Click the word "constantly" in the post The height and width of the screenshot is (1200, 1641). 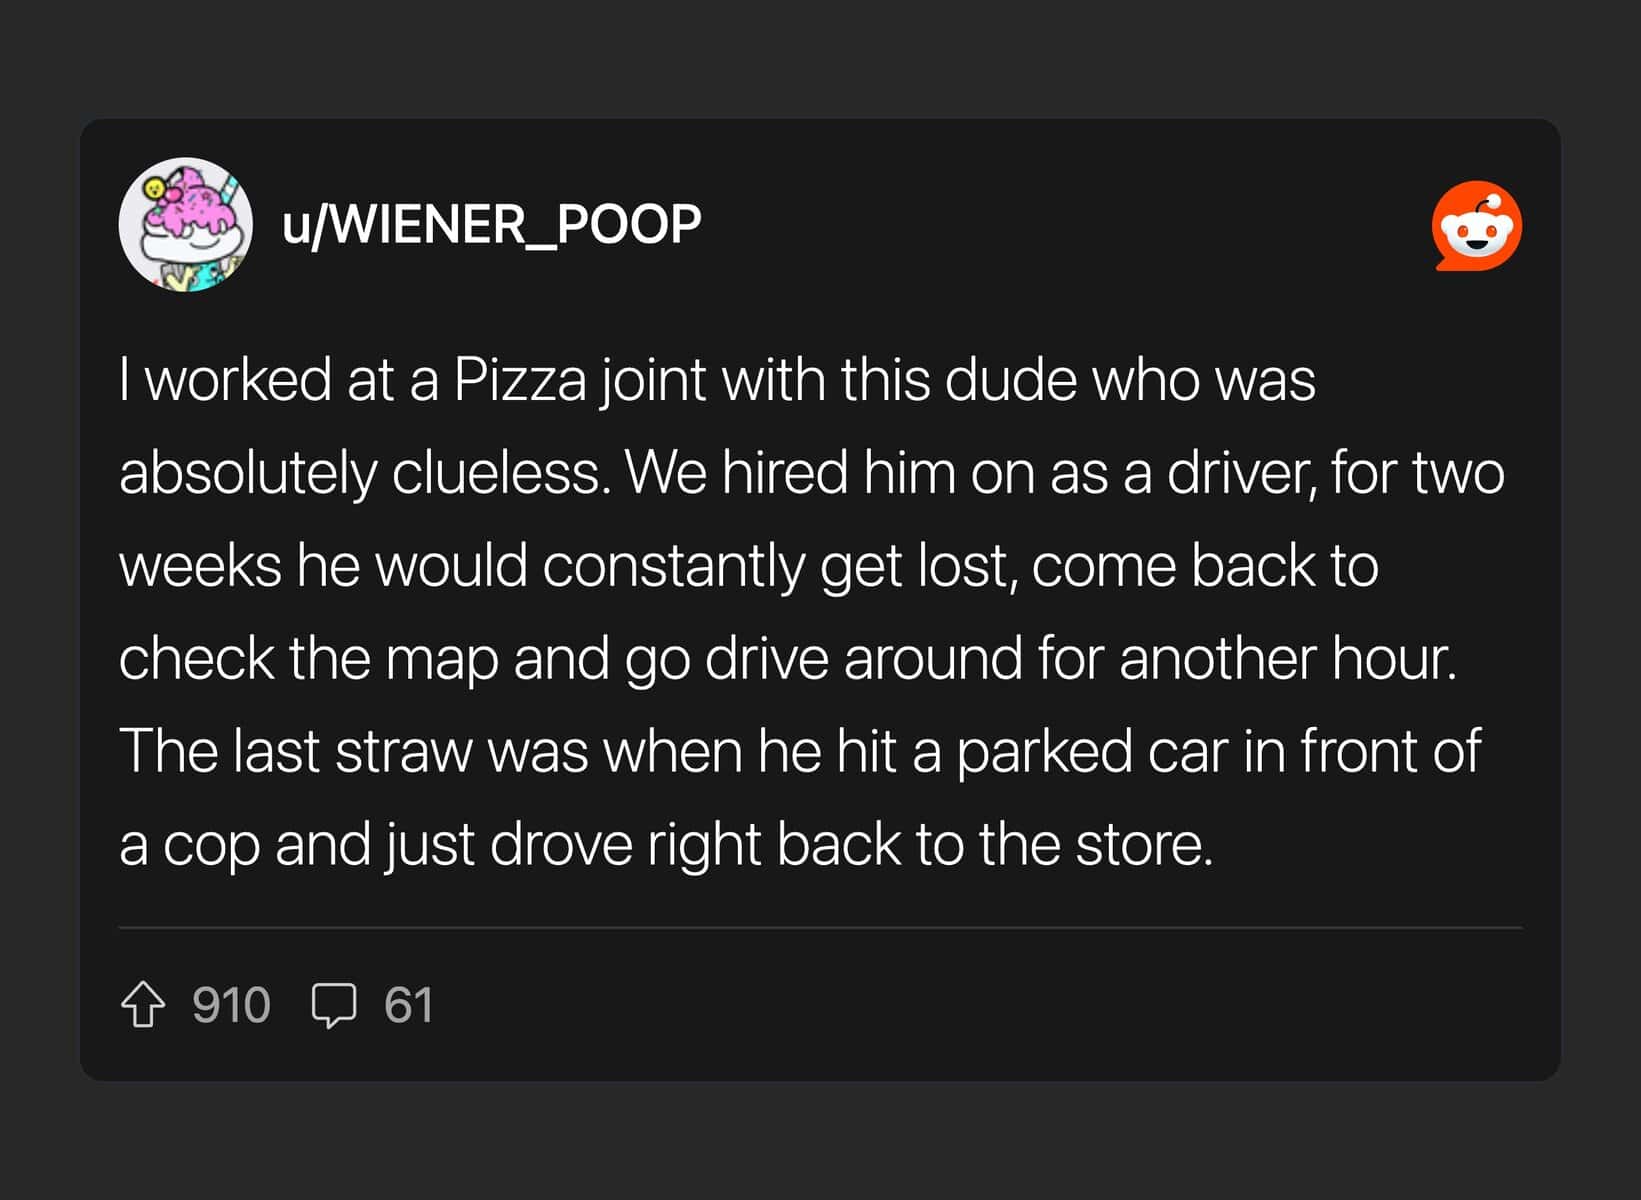pyautogui.click(x=673, y=566)
